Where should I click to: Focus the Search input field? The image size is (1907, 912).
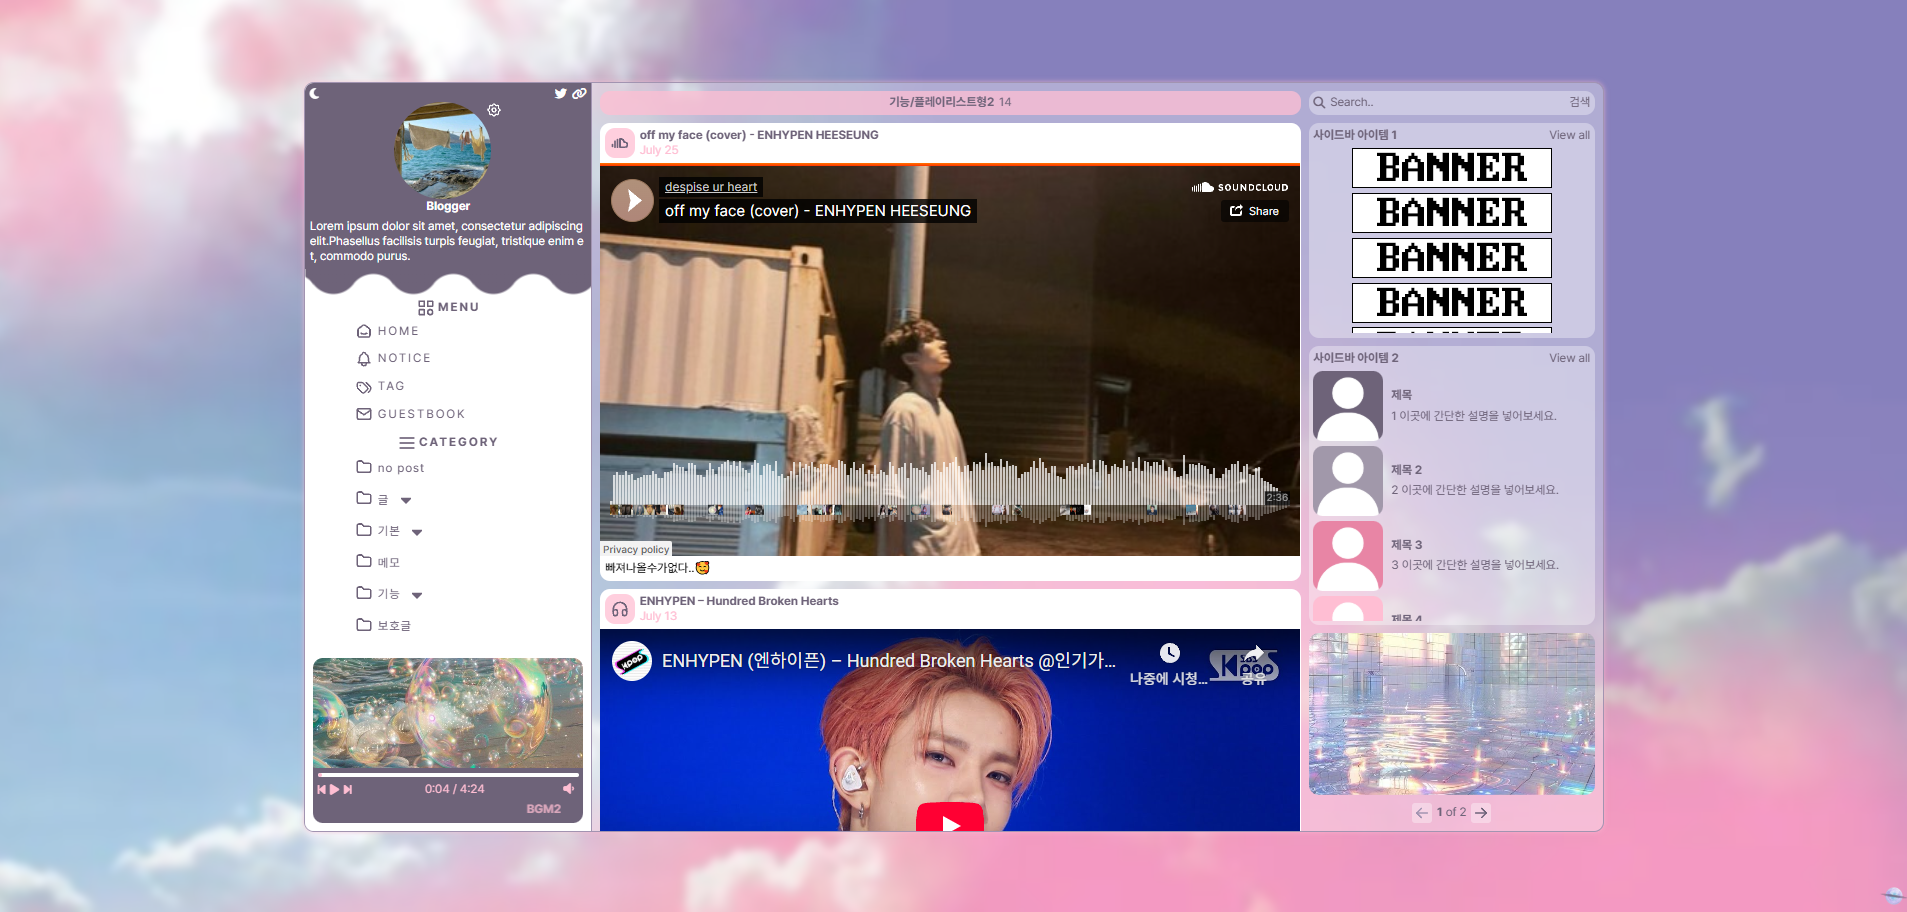1445,102
